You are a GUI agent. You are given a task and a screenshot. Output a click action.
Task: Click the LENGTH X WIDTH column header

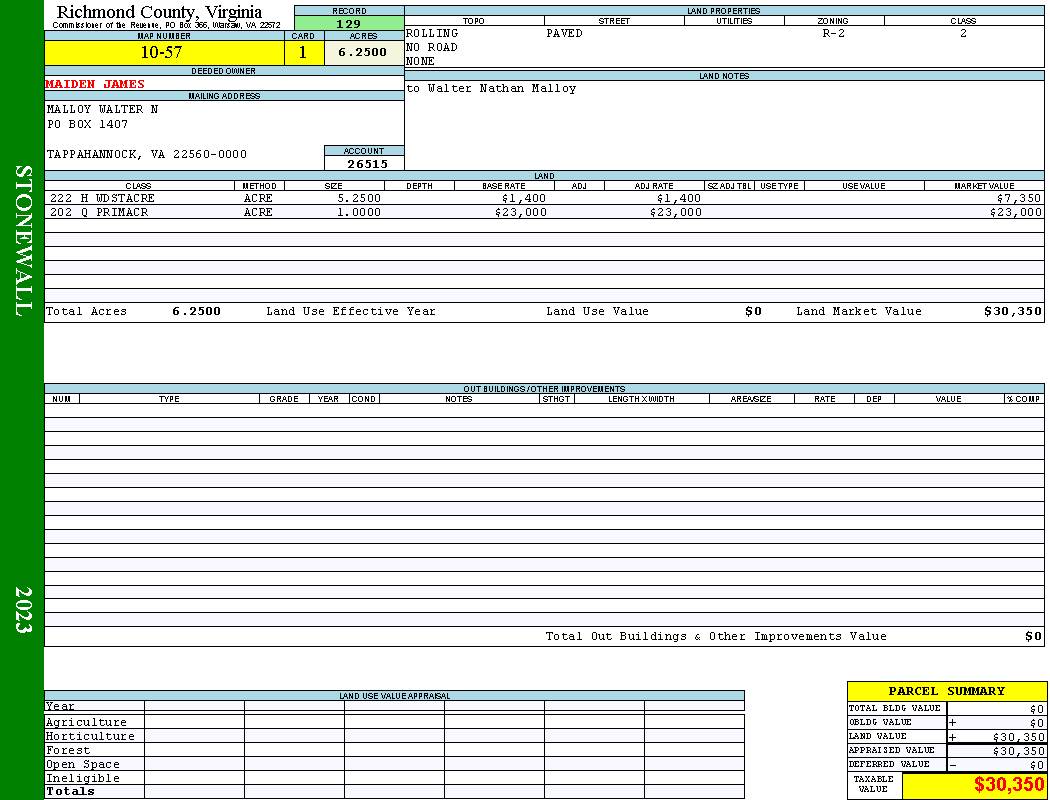tap(642, 399)
